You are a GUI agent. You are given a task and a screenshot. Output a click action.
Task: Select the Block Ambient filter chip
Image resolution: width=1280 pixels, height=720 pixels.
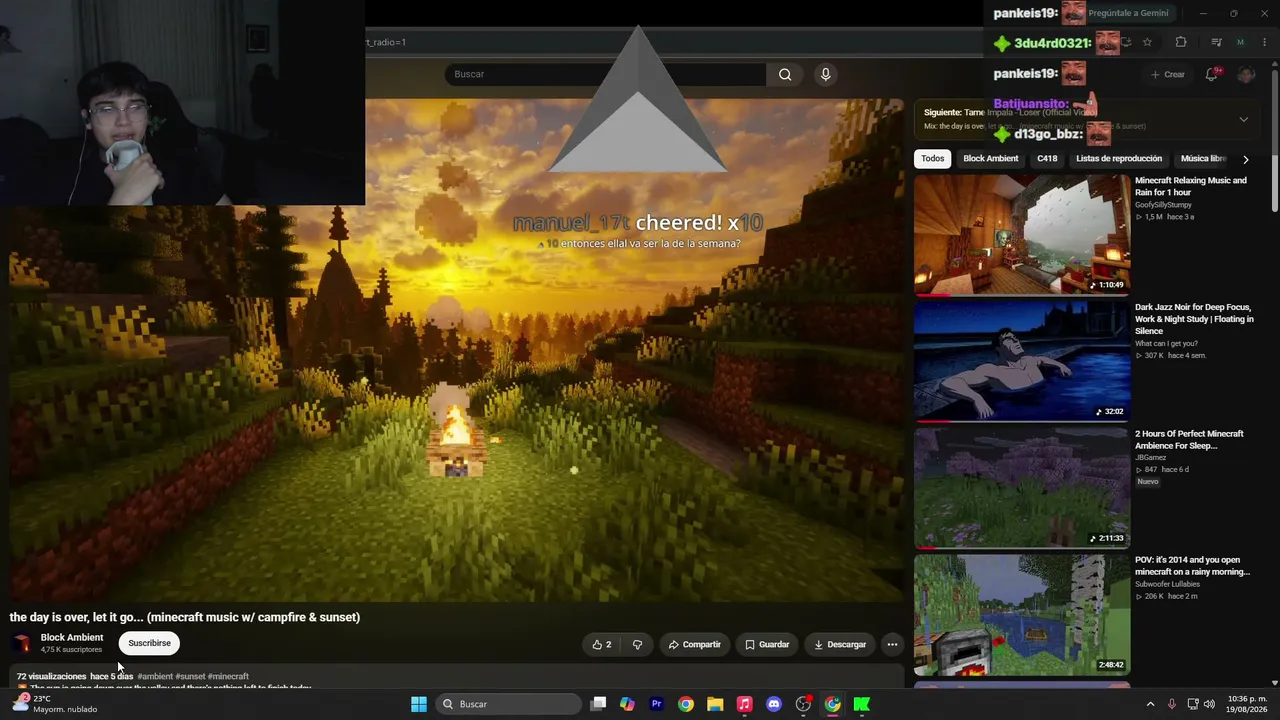pyautogui.click(x=990, y=159)
